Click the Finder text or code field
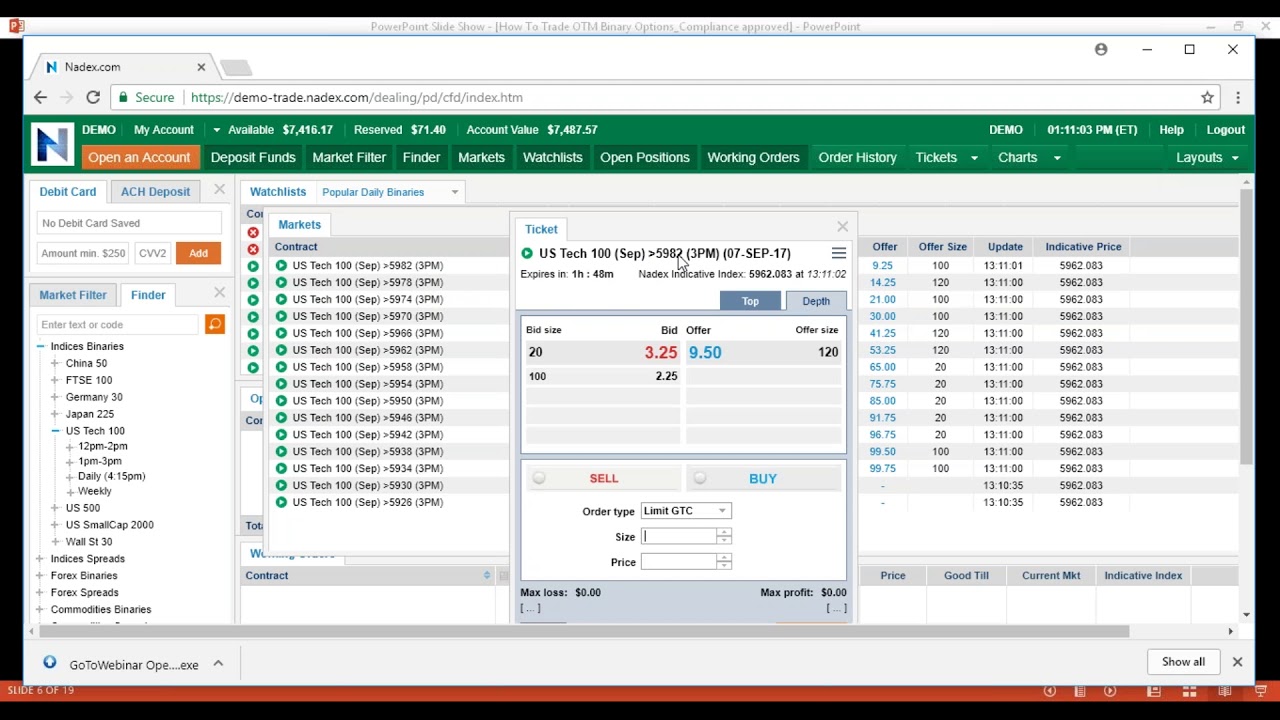 pos(119,324)
